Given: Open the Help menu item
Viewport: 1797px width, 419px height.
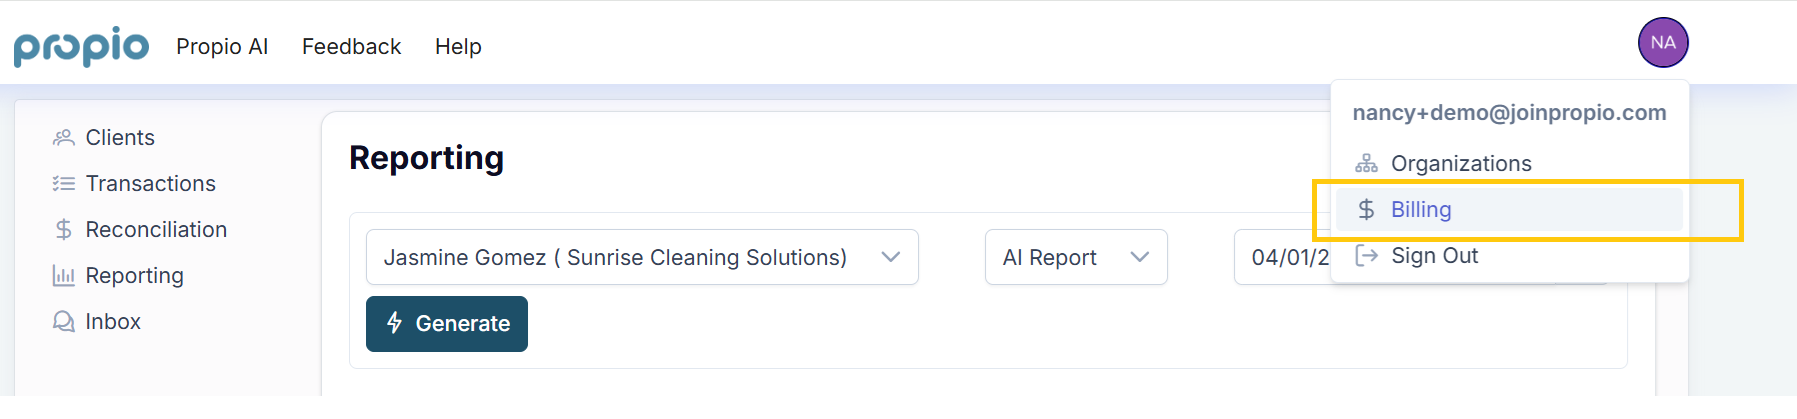Looking at the screenshot, I should click(x=458, y=47).
